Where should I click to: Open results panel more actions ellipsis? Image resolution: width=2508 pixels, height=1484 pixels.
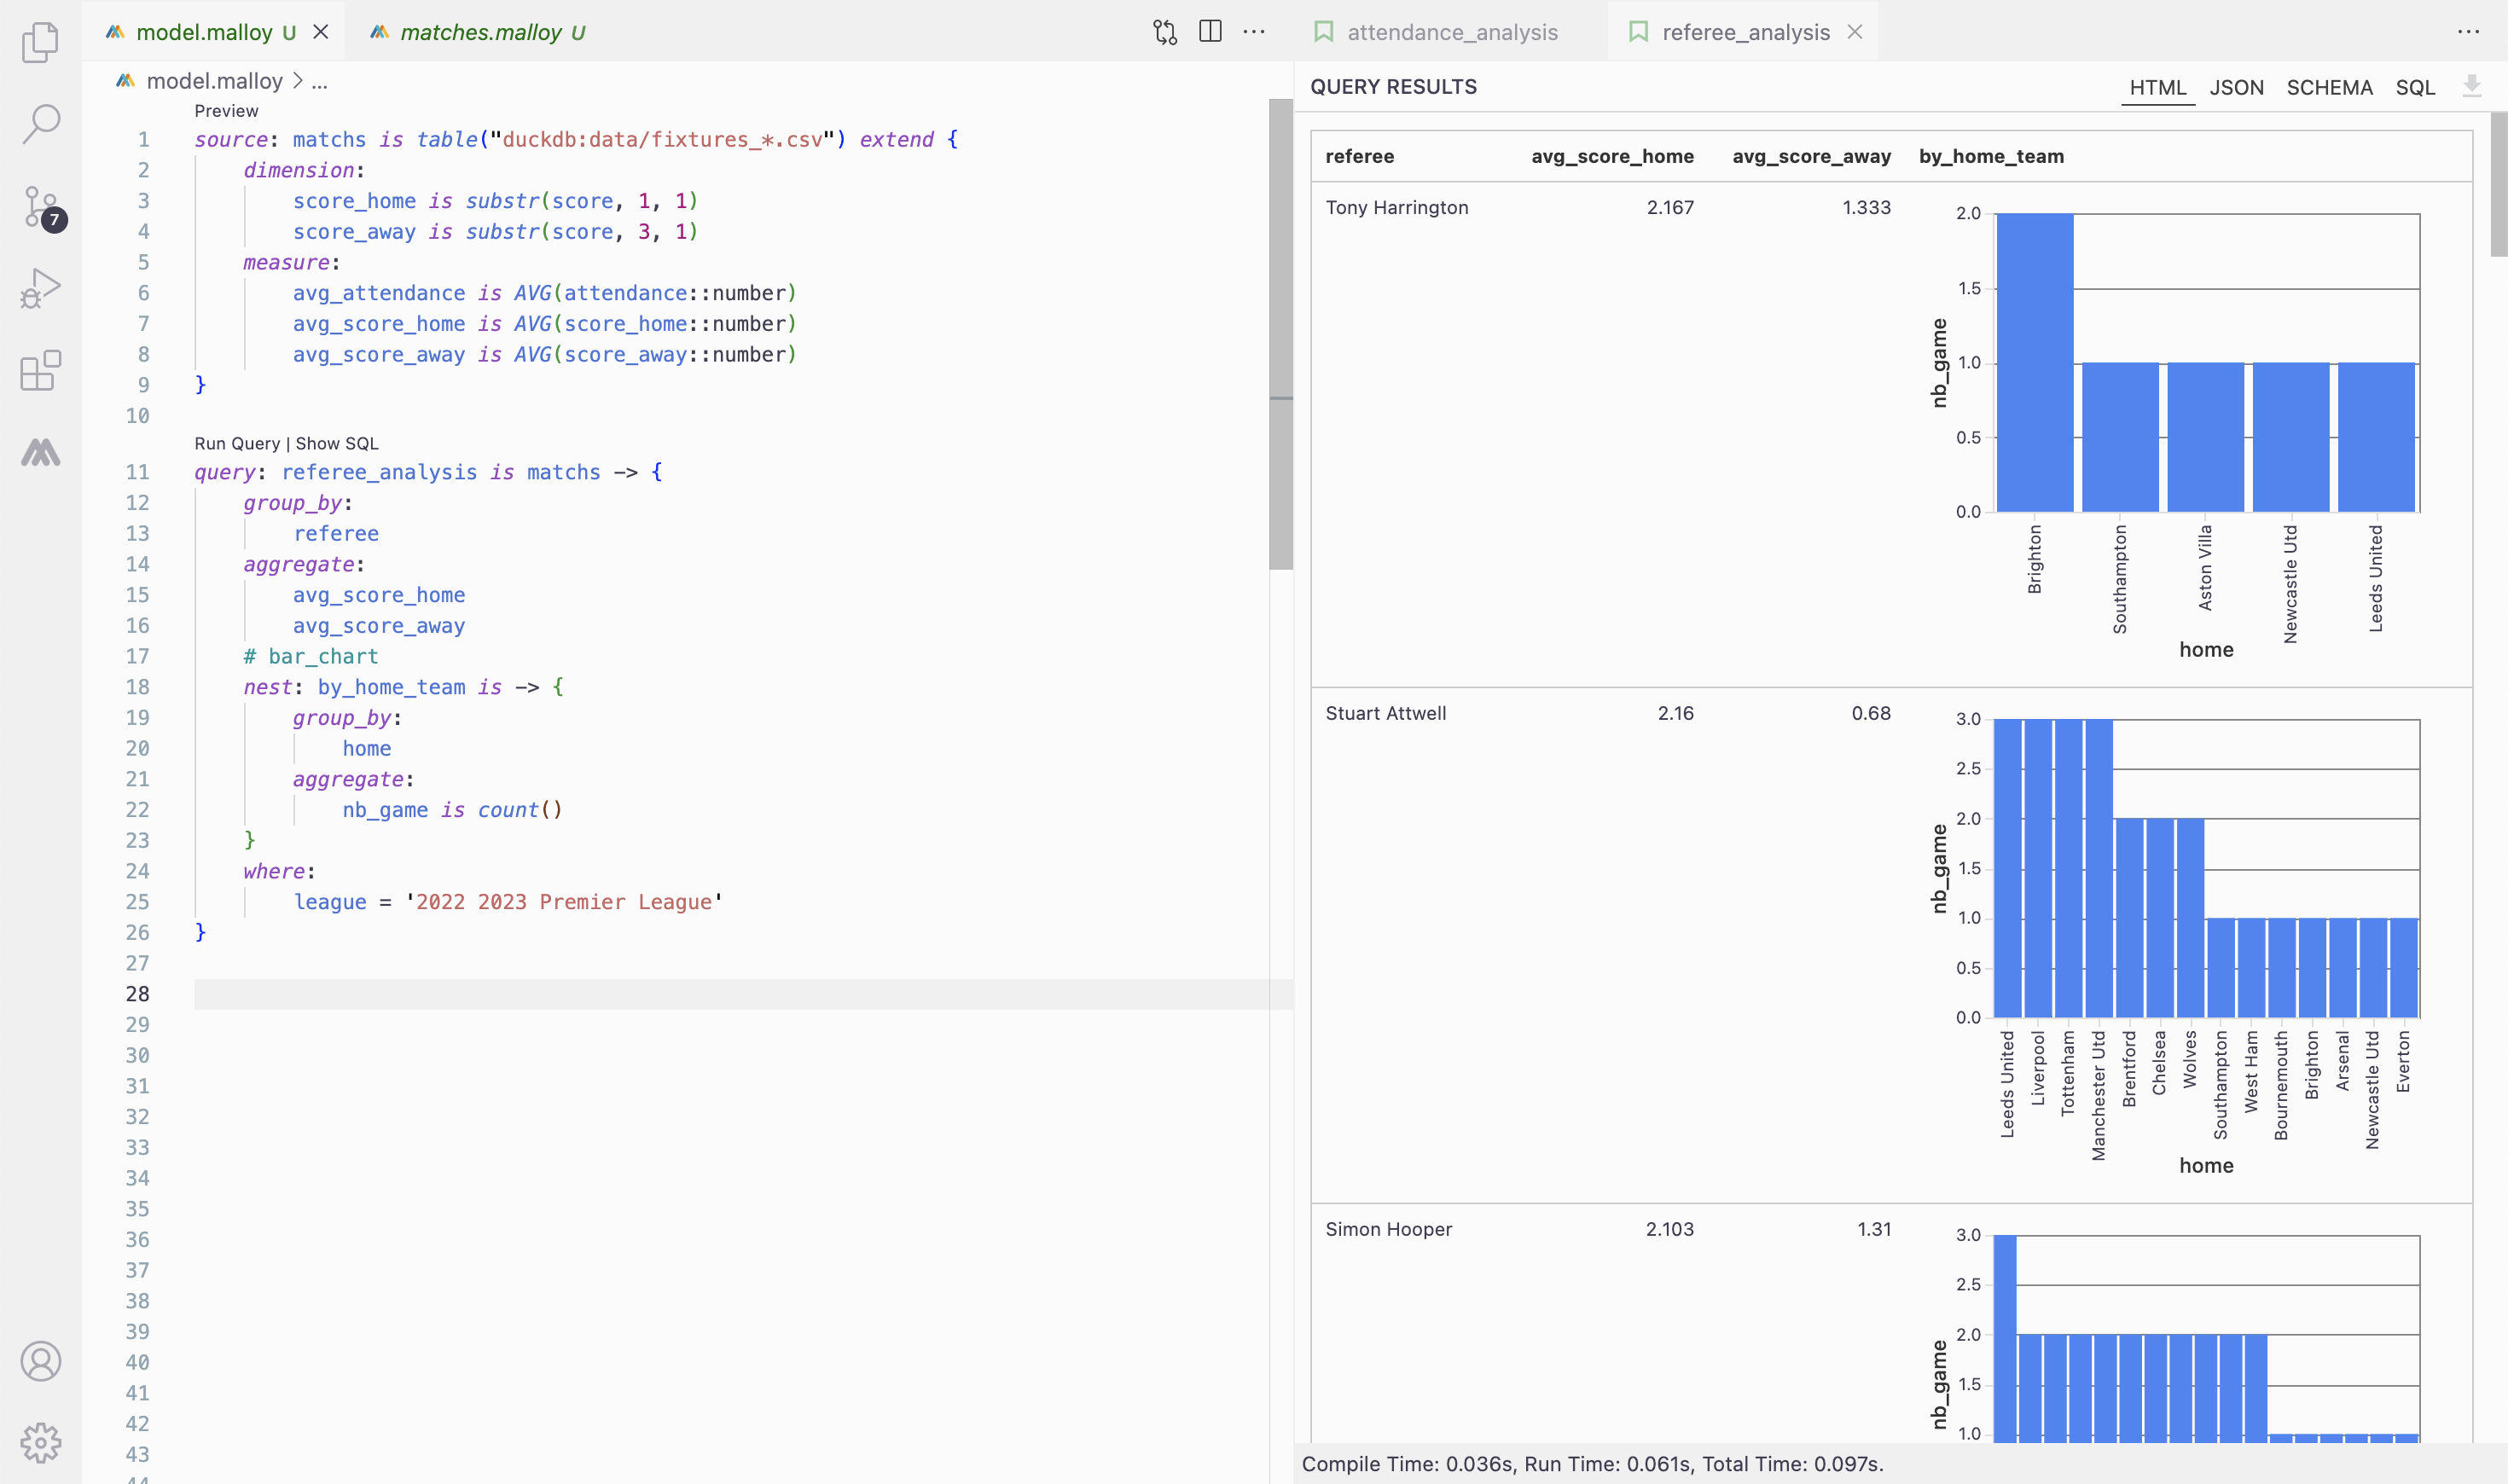pyautogui.click(x=2468, y=32)
